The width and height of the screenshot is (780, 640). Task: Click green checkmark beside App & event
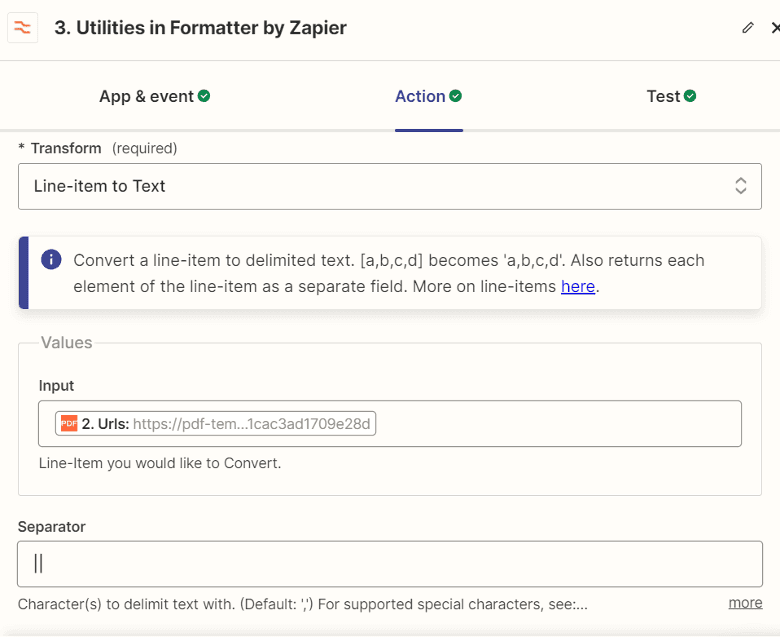(x=204, y=96)
